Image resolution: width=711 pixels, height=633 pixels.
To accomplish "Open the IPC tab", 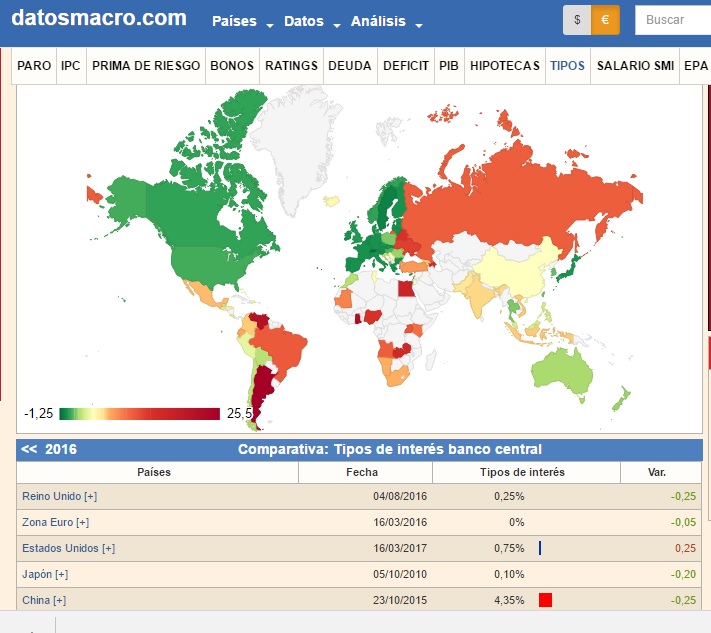I will 71,66.
